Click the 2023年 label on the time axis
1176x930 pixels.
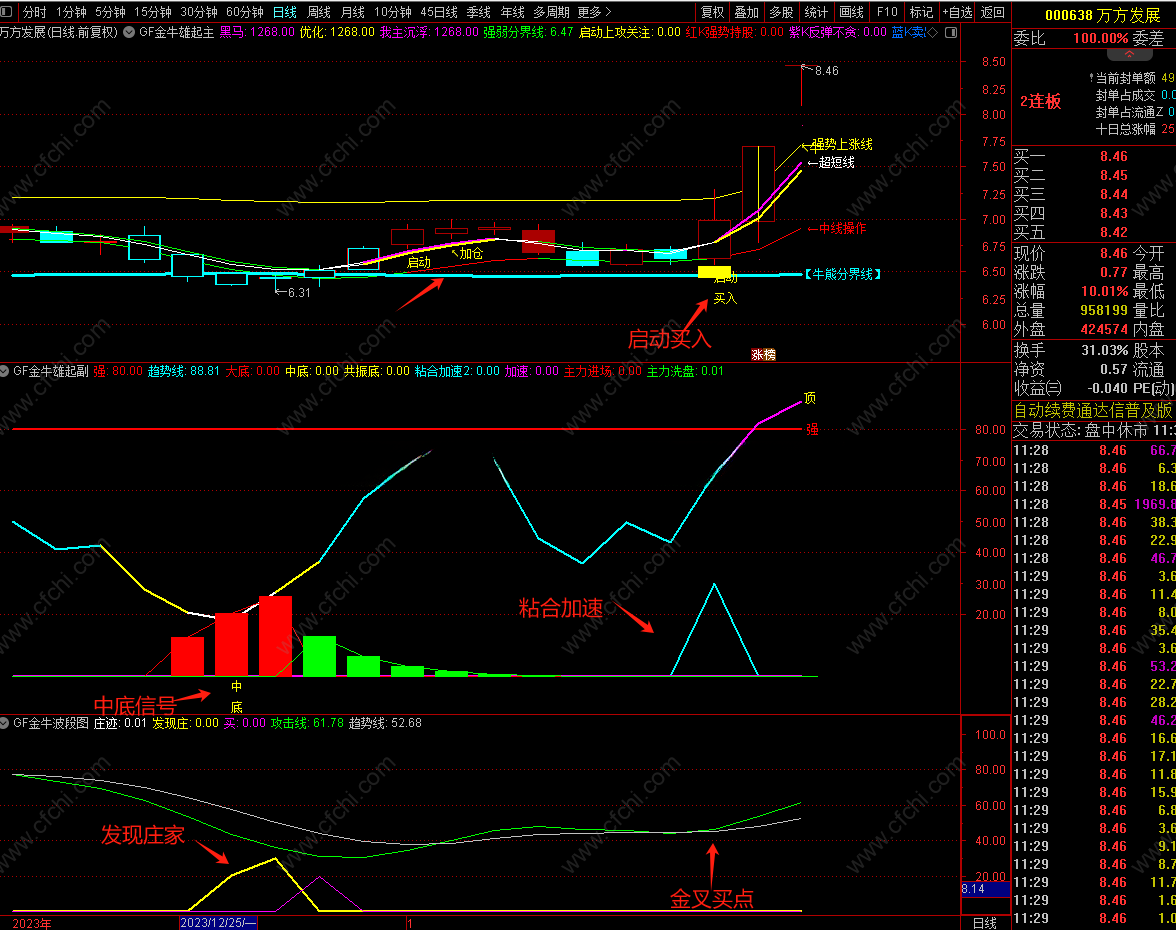click(x=32, y=923)
